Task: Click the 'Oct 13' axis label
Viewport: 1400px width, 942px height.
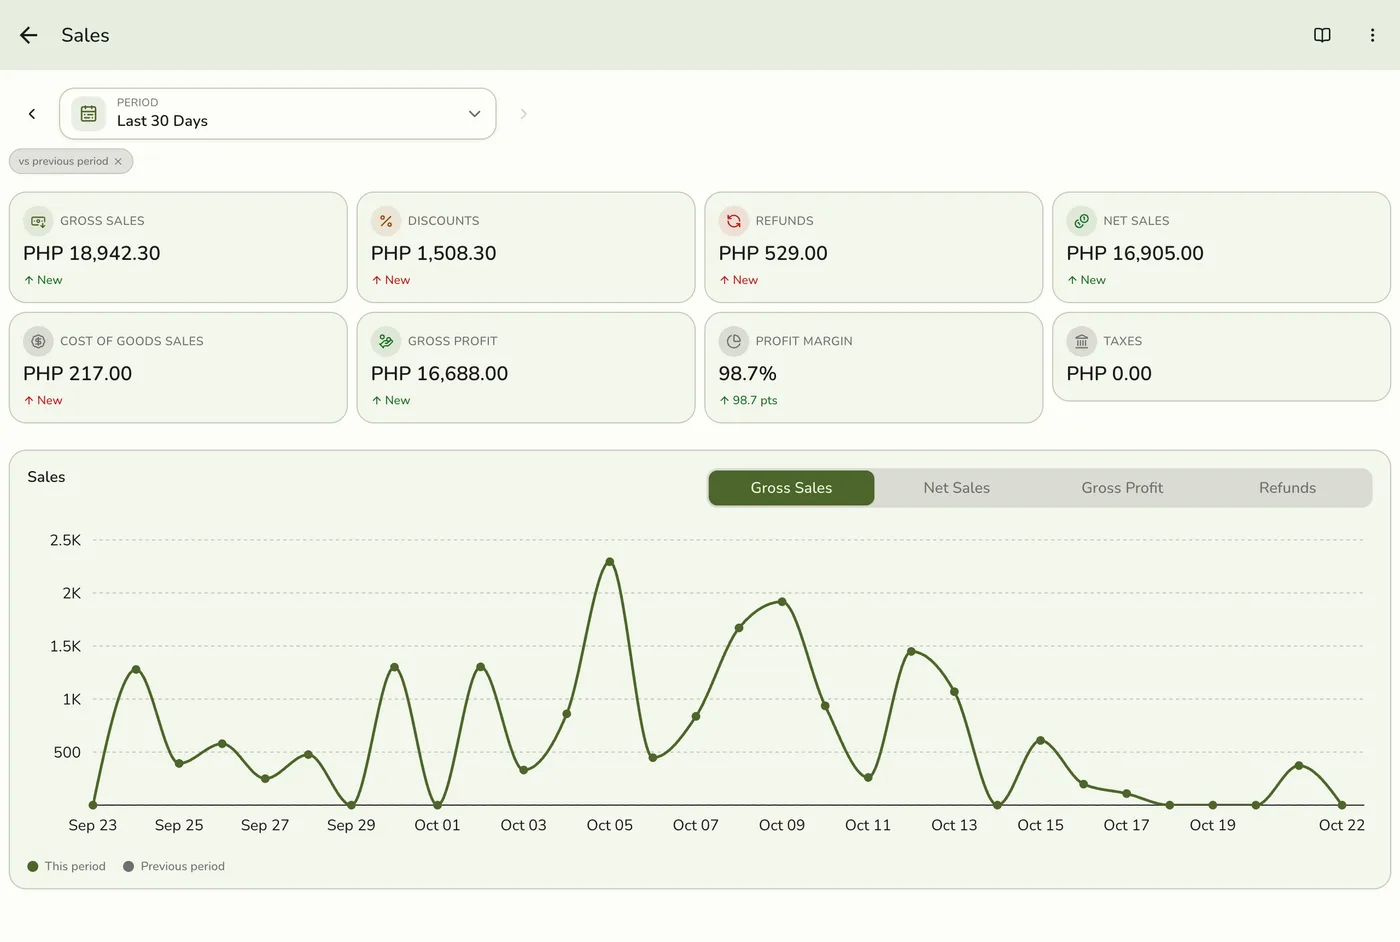Action: tap(954, 825)
